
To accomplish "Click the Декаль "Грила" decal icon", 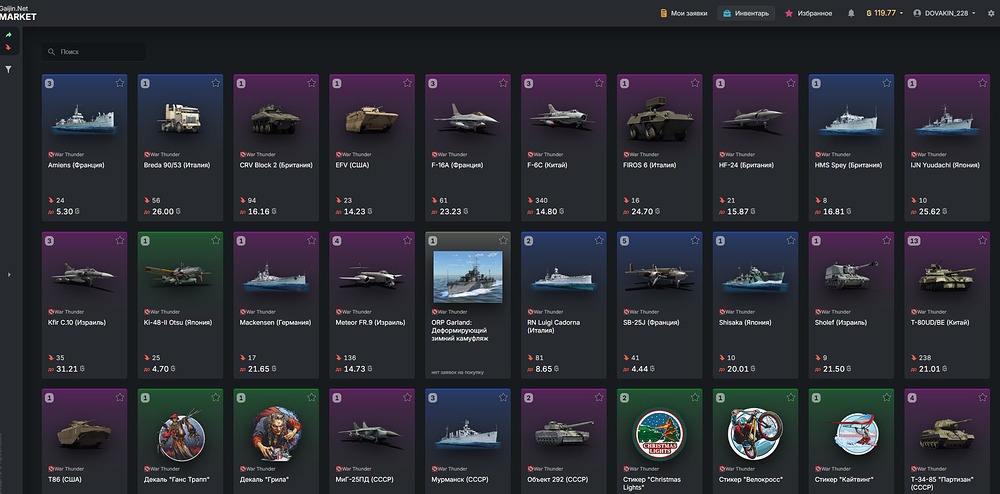I will [x=276, y=435].
